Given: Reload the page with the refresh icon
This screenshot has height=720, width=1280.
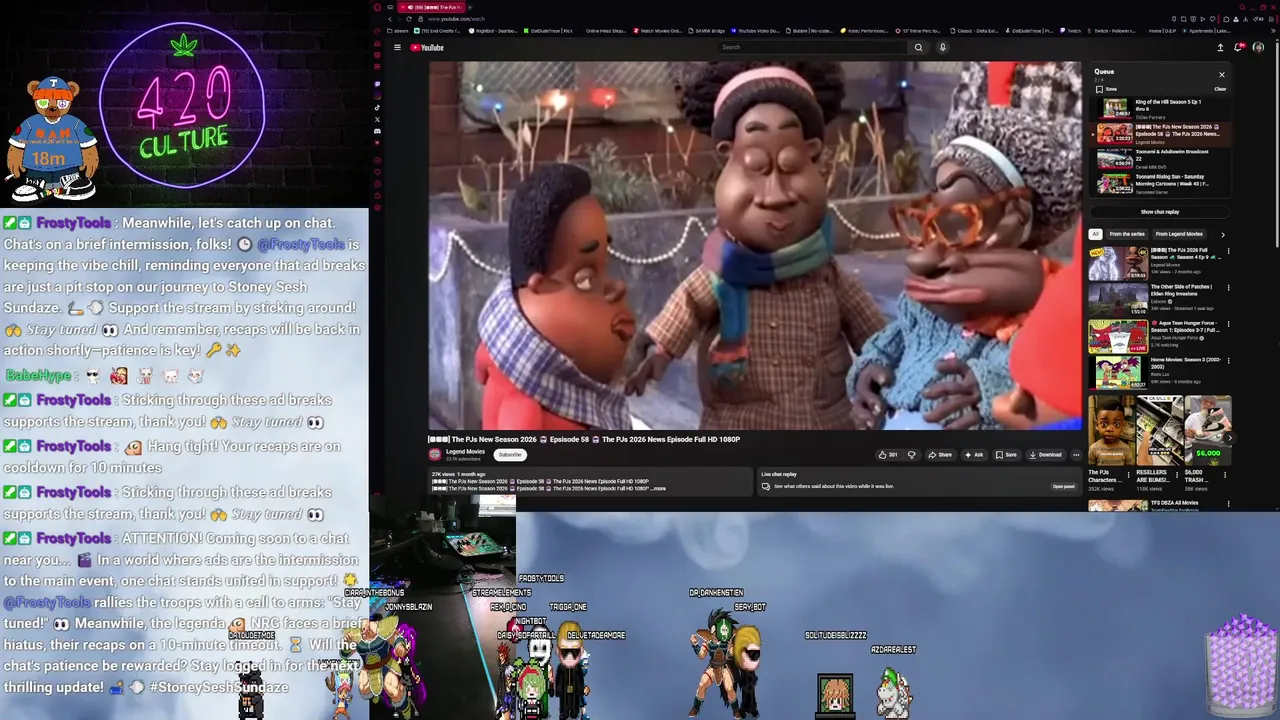Looking at the screenshot, I should pyautogui.click(x=410, y=19).
